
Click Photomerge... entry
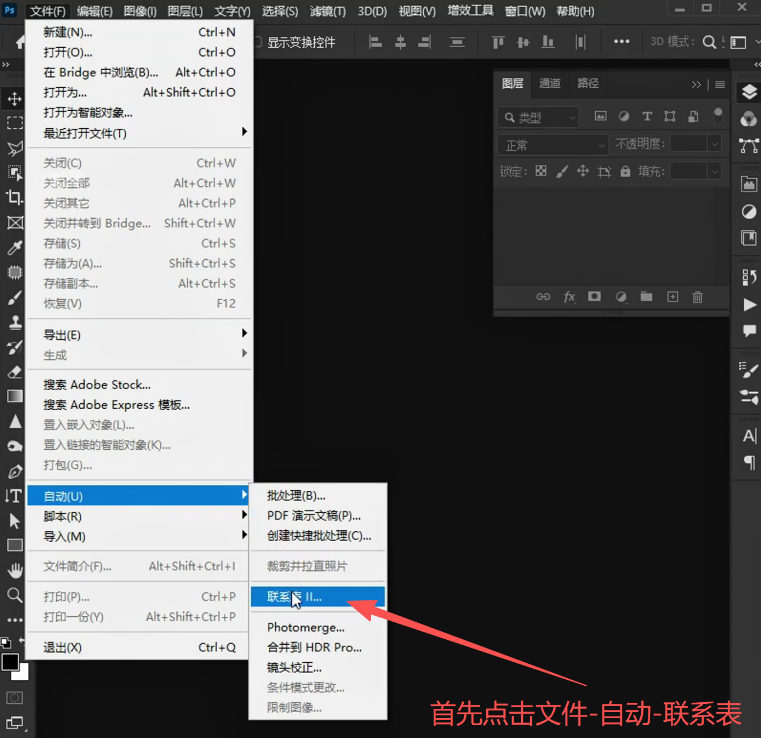(318, 627)
